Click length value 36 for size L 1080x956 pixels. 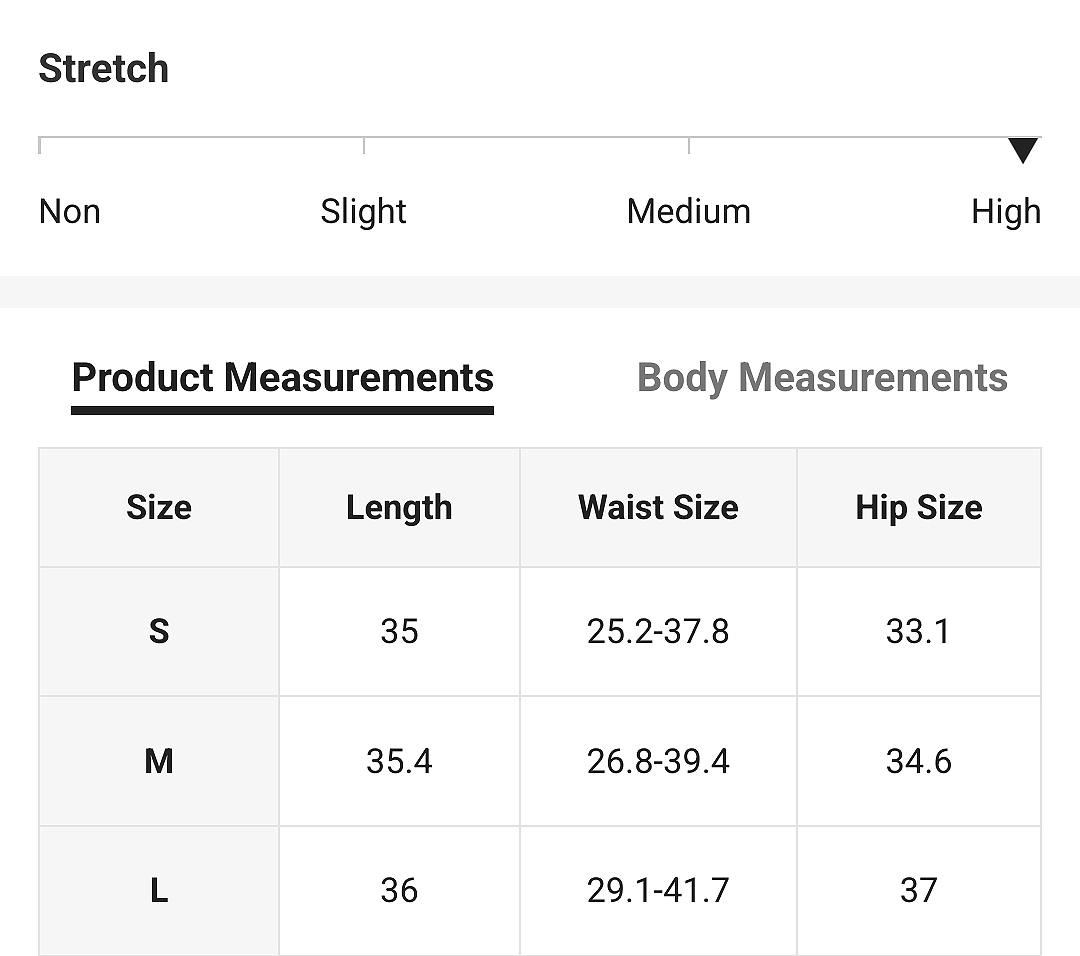tap(399, 891)
